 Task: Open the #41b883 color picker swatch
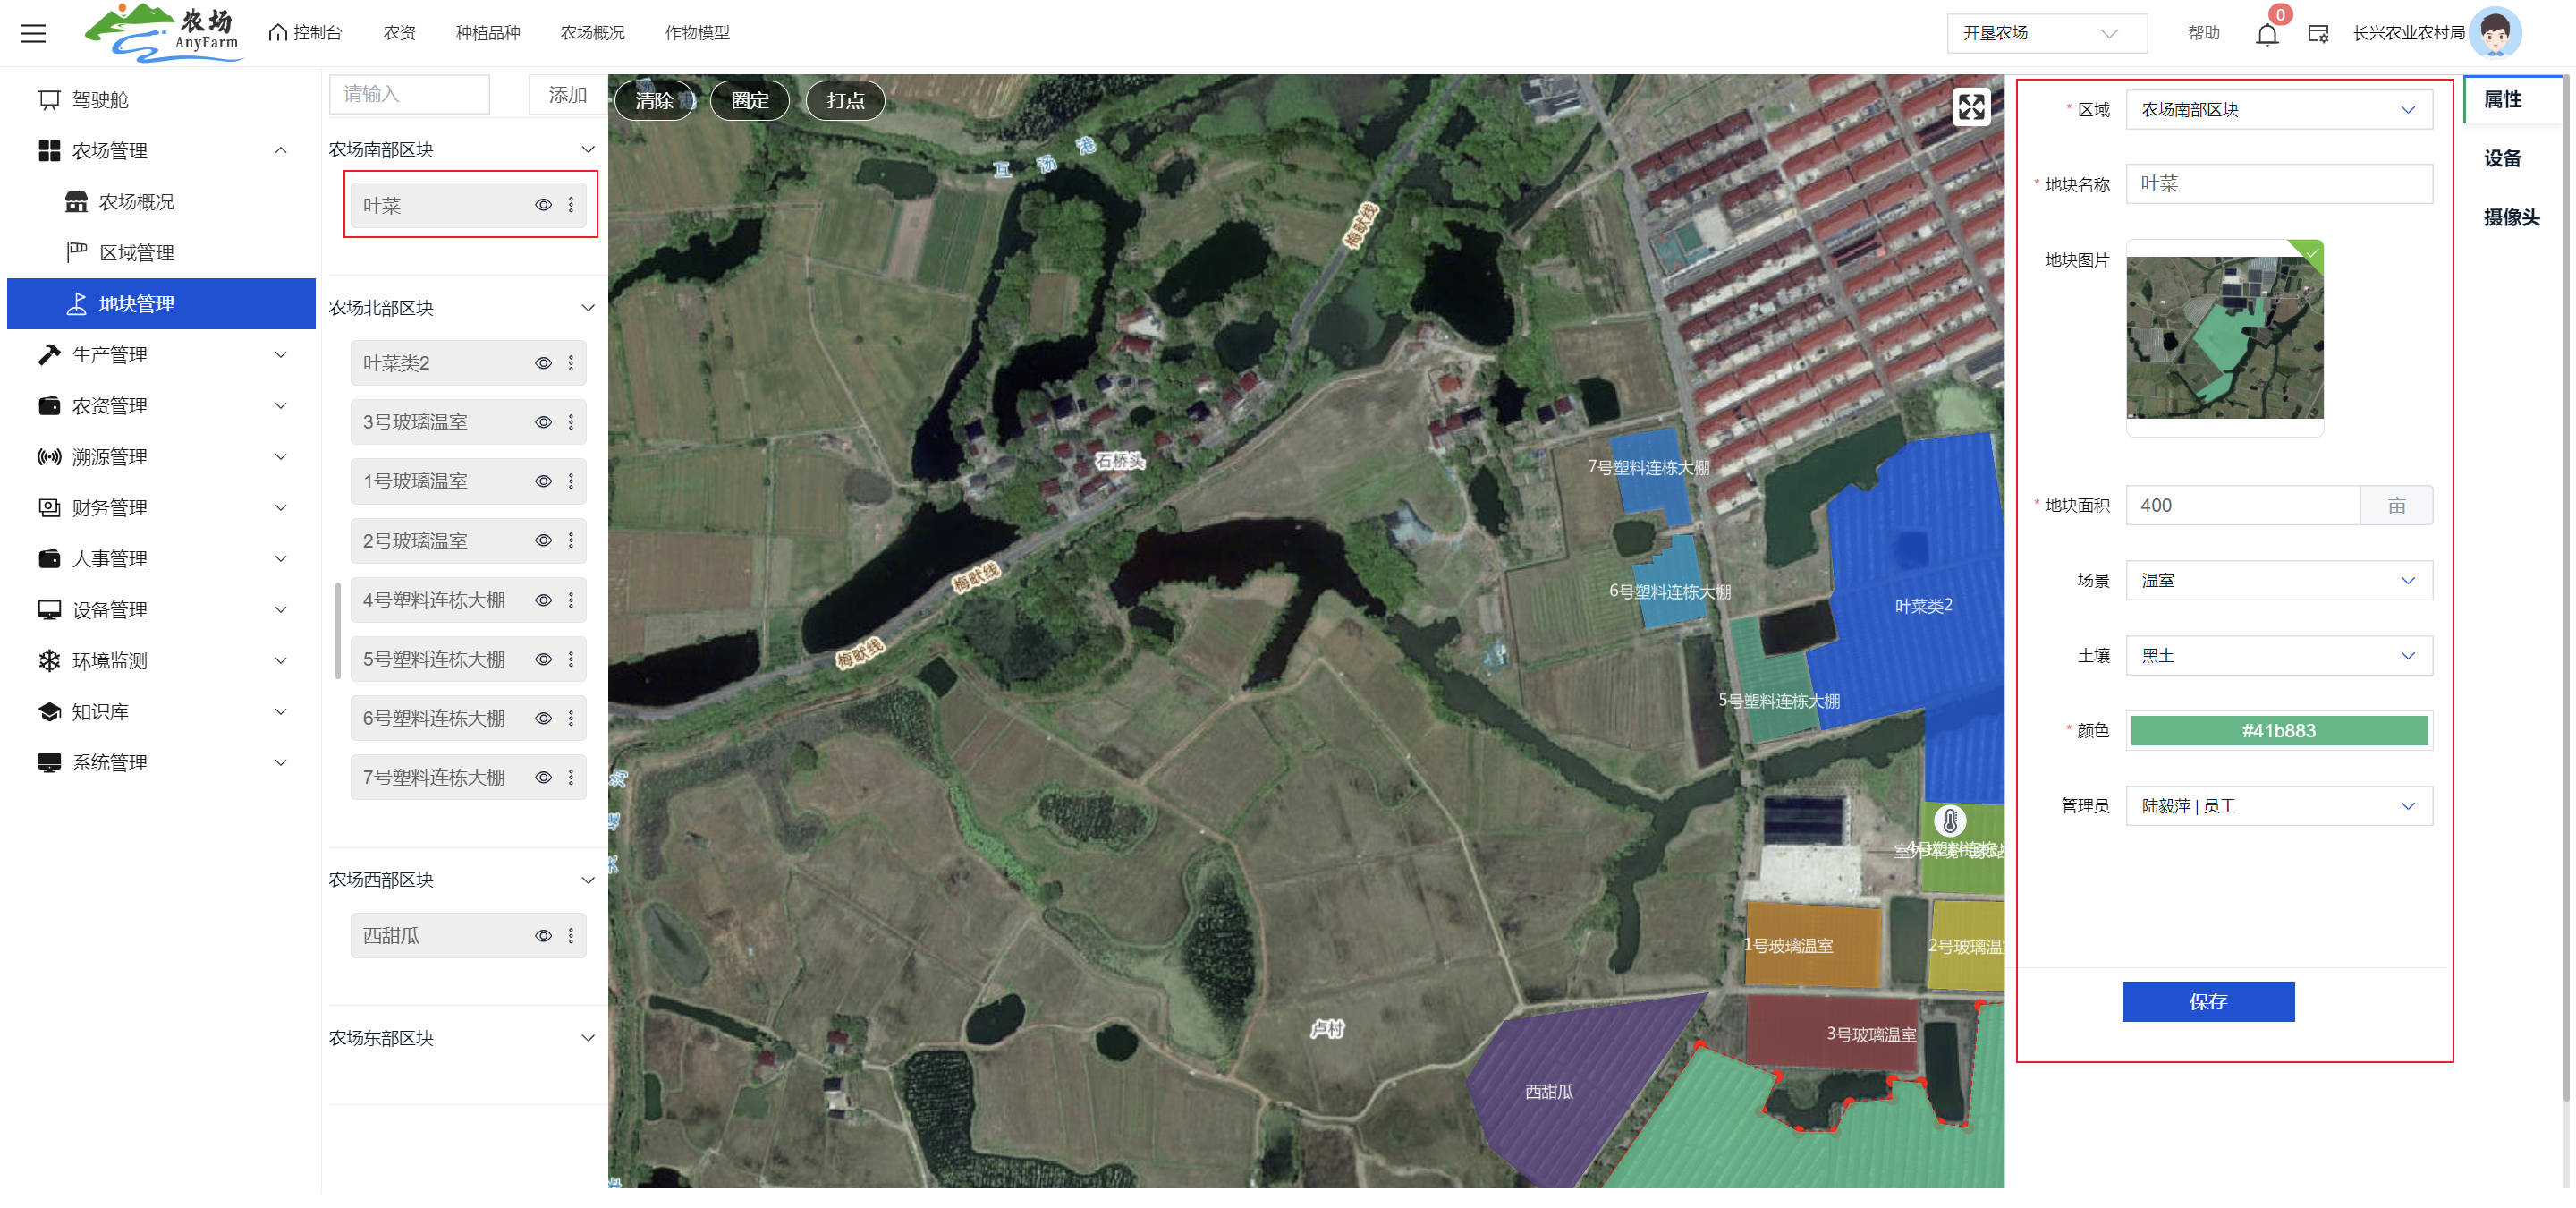pyautogui.click(x=2278, y=731)
